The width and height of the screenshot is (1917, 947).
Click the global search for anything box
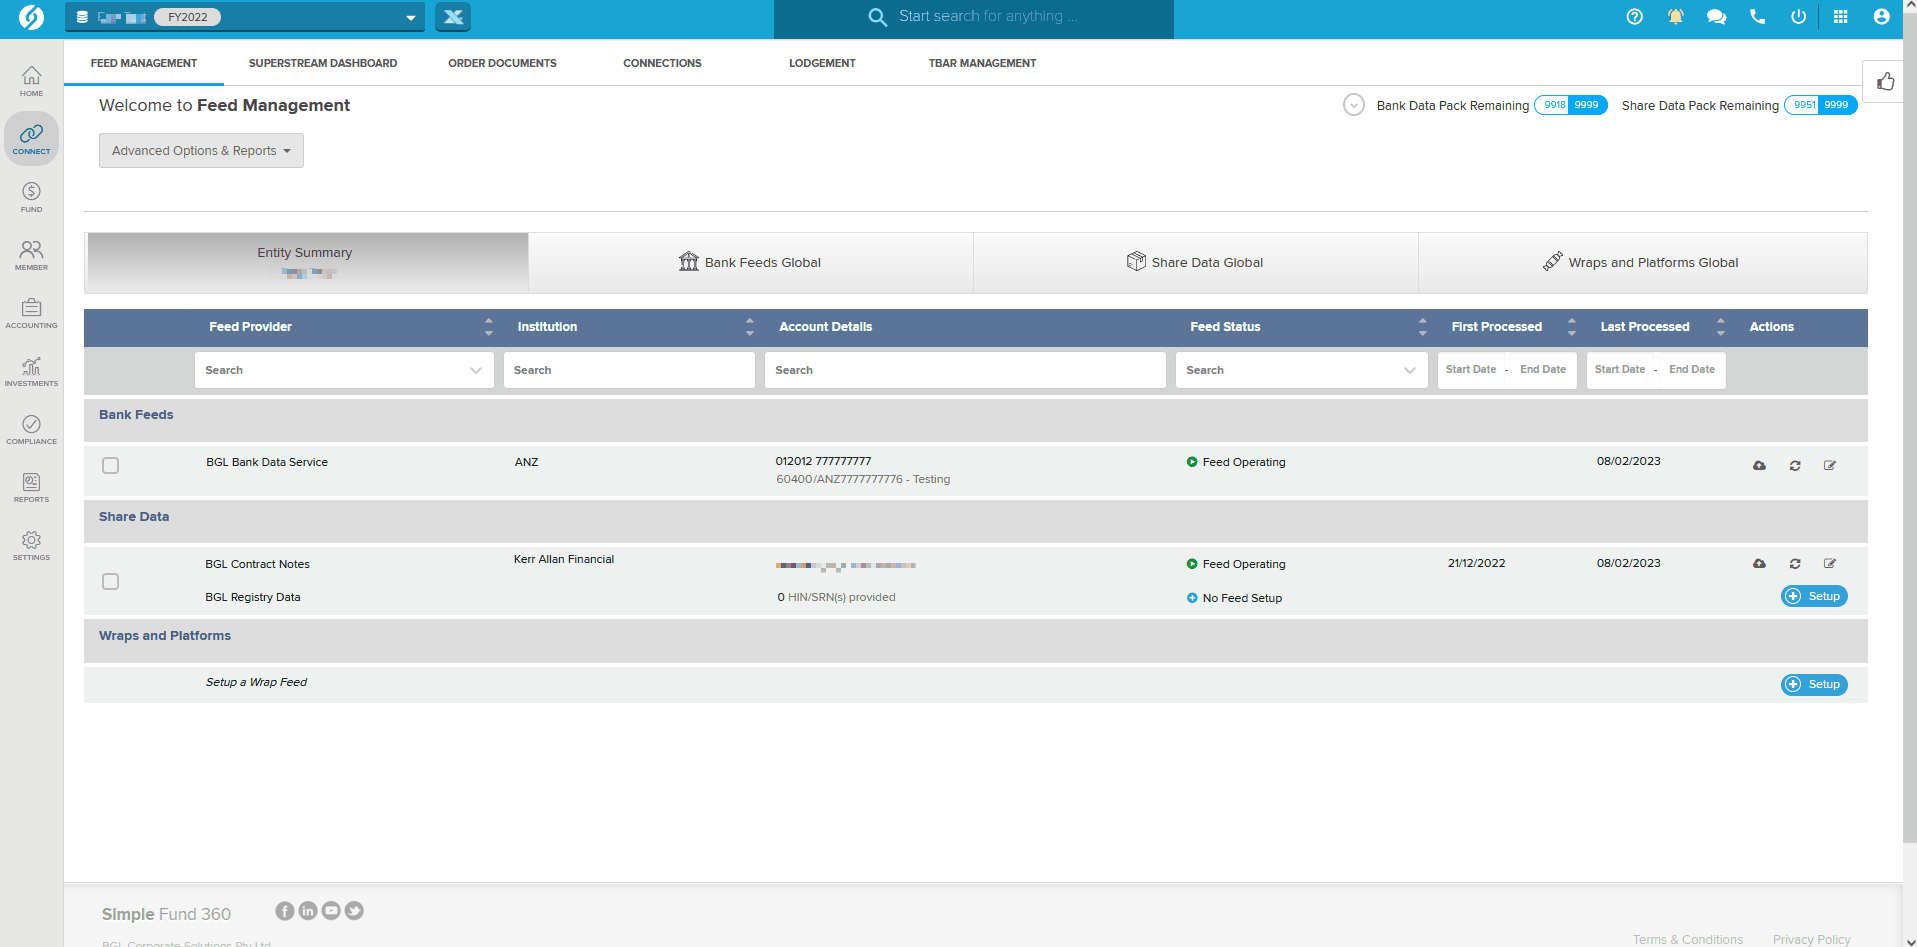(x=974, y=17)
